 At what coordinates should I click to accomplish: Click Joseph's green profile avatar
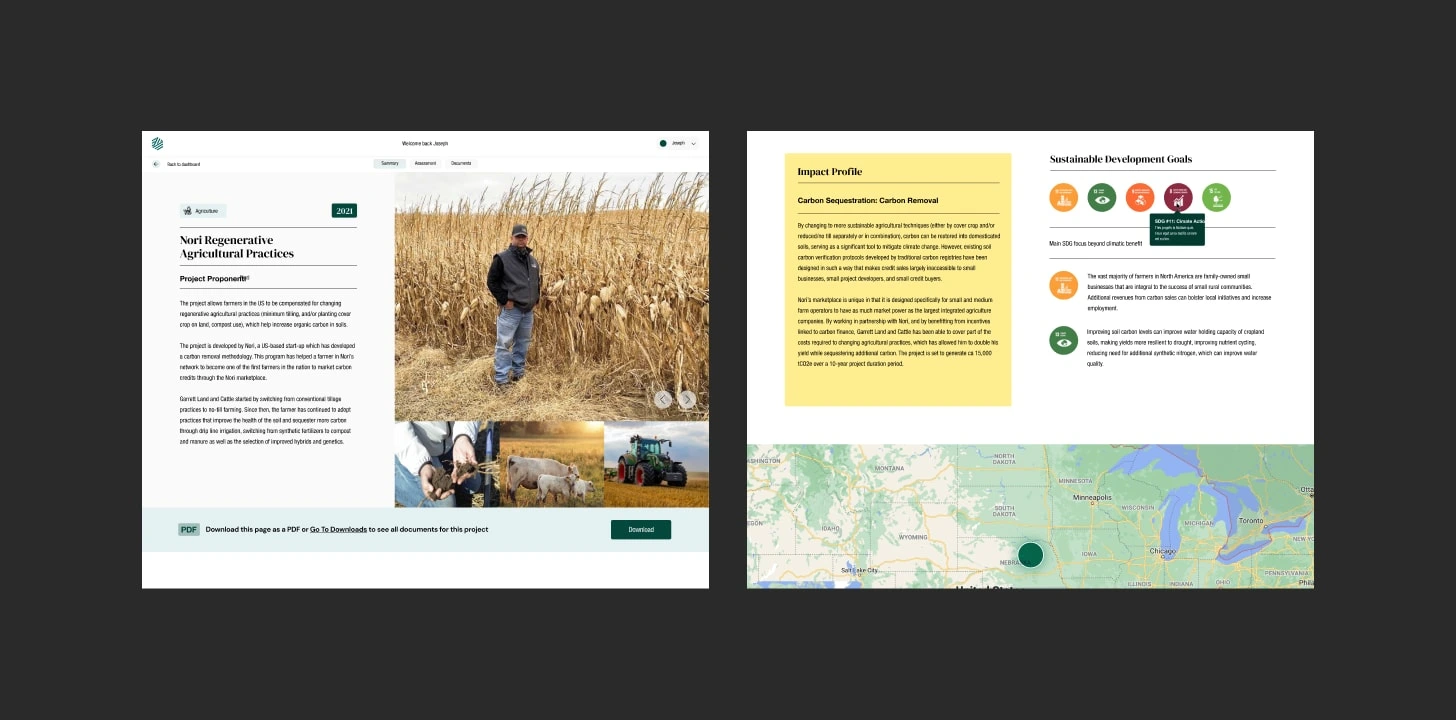[663, 143]
